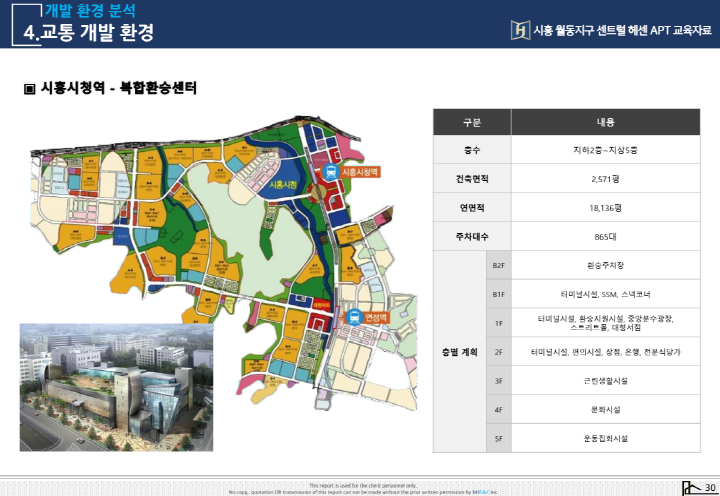This screenshot has height=496, width=720.
Task: Select the 18,136평 total floor area value
Action: pyautogui.click(x=605, y=208)
